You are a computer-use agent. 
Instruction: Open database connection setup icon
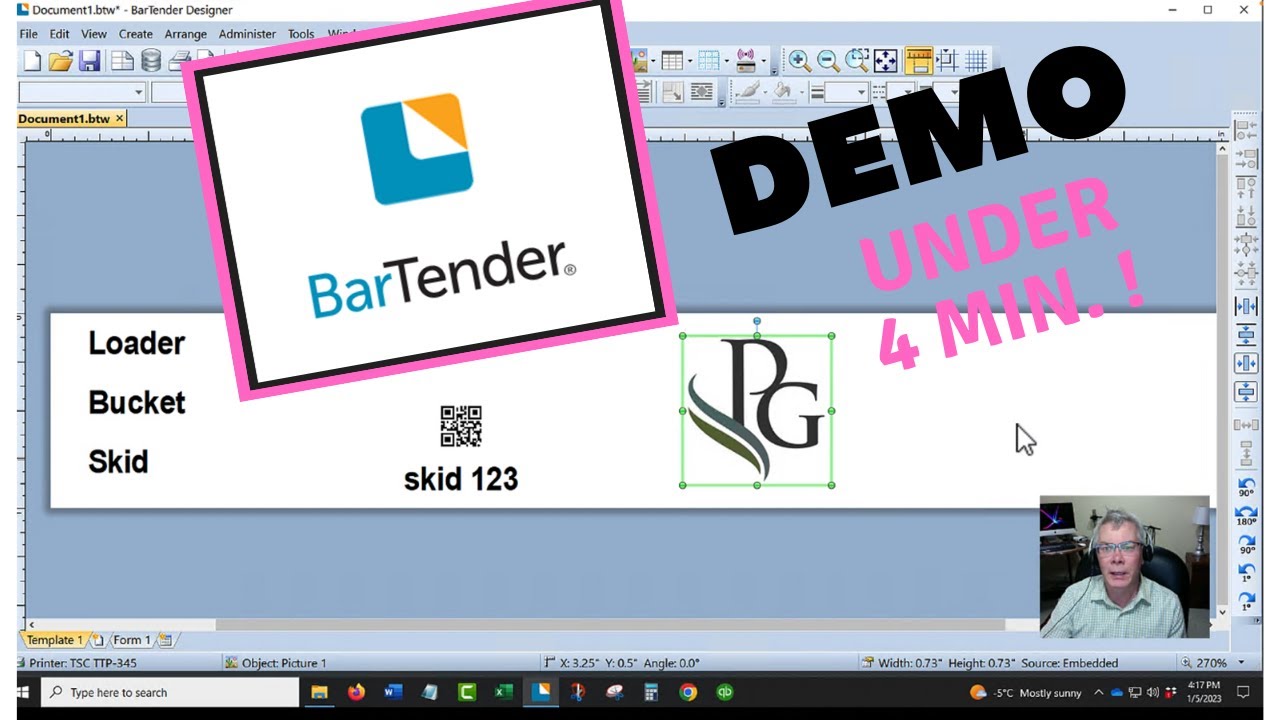(151, 61)
